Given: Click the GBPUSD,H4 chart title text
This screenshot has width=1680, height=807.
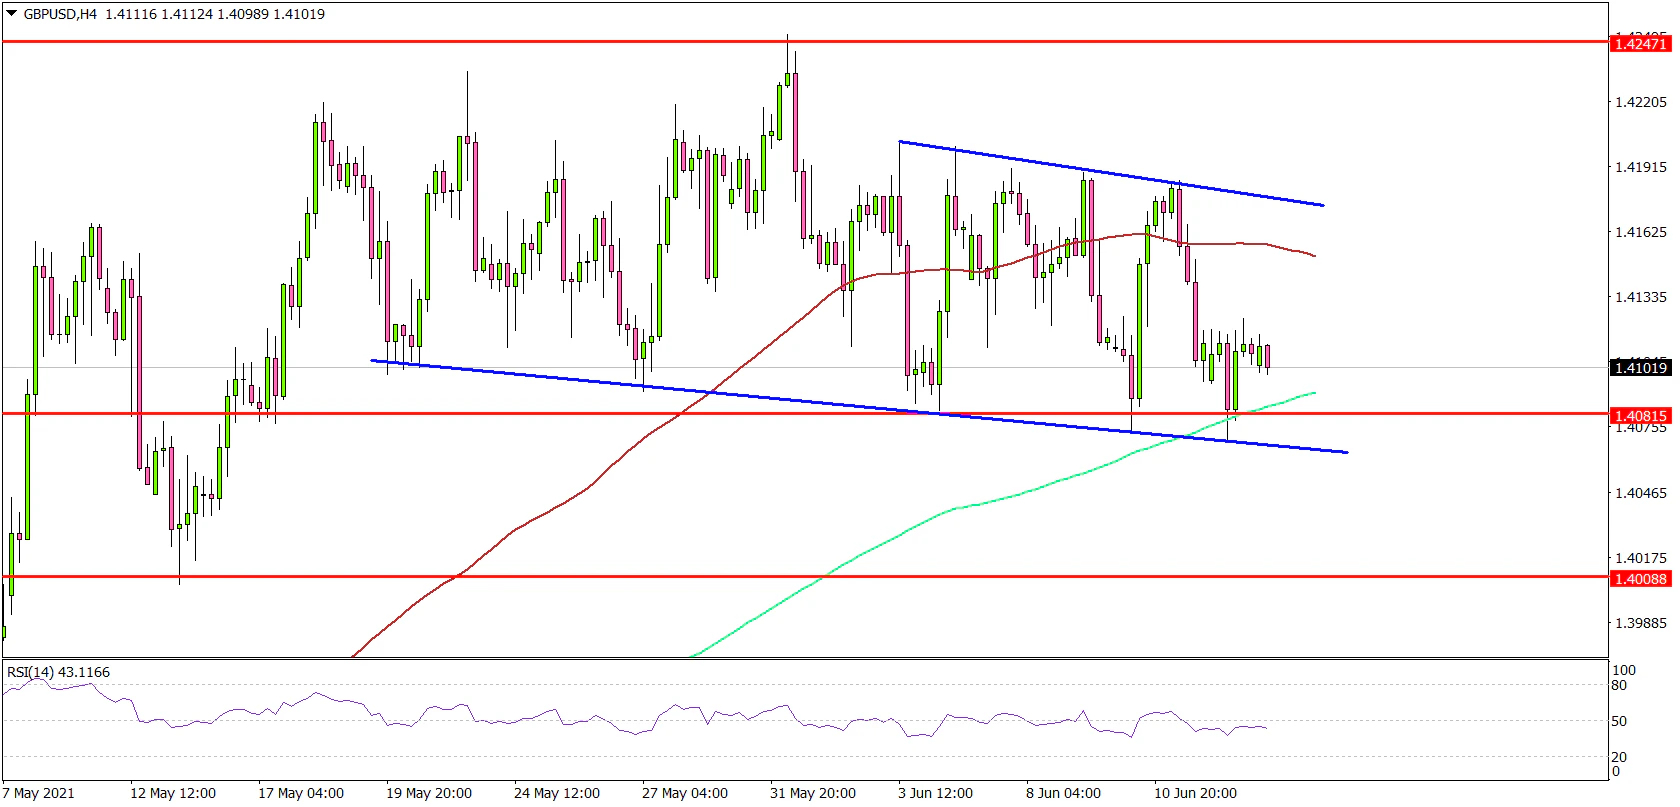Looking at the screenshot, I should (x=60, y=14).
